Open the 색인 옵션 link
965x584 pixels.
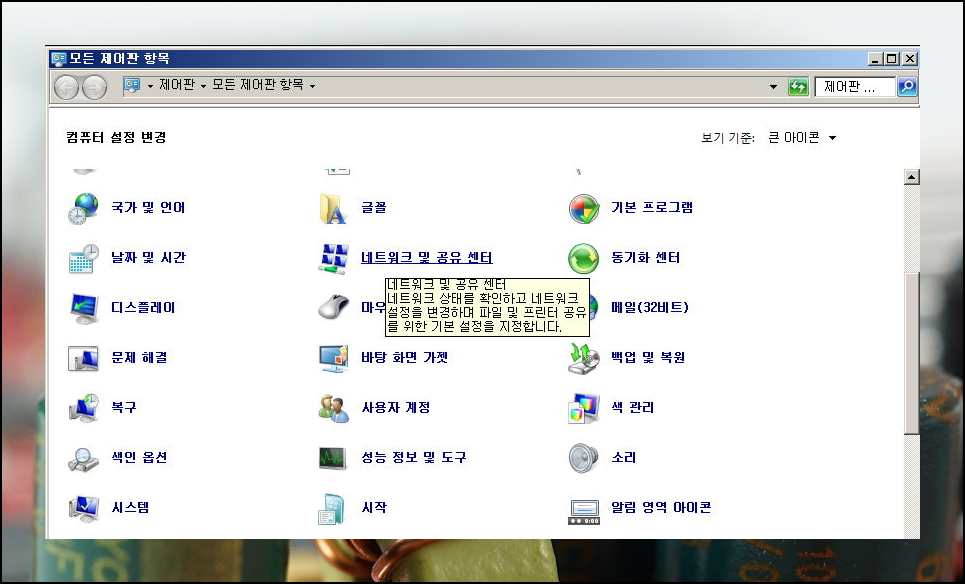tap(139, 457)
